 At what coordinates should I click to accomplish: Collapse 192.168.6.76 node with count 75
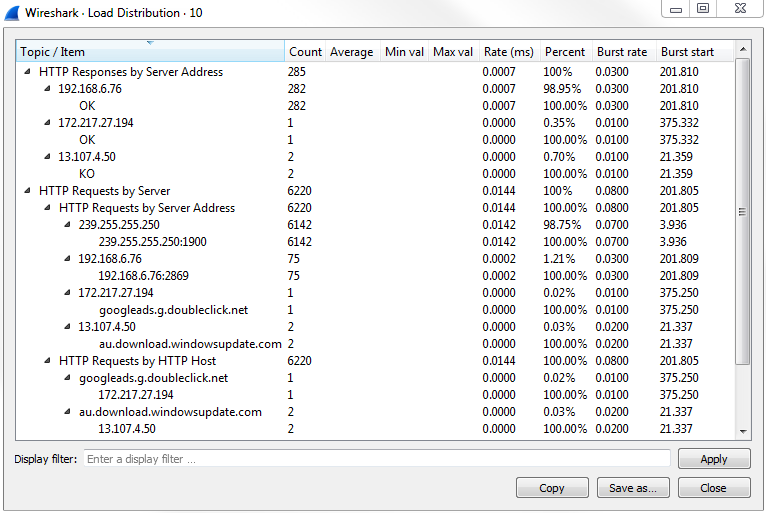click(x=67, y=258)
